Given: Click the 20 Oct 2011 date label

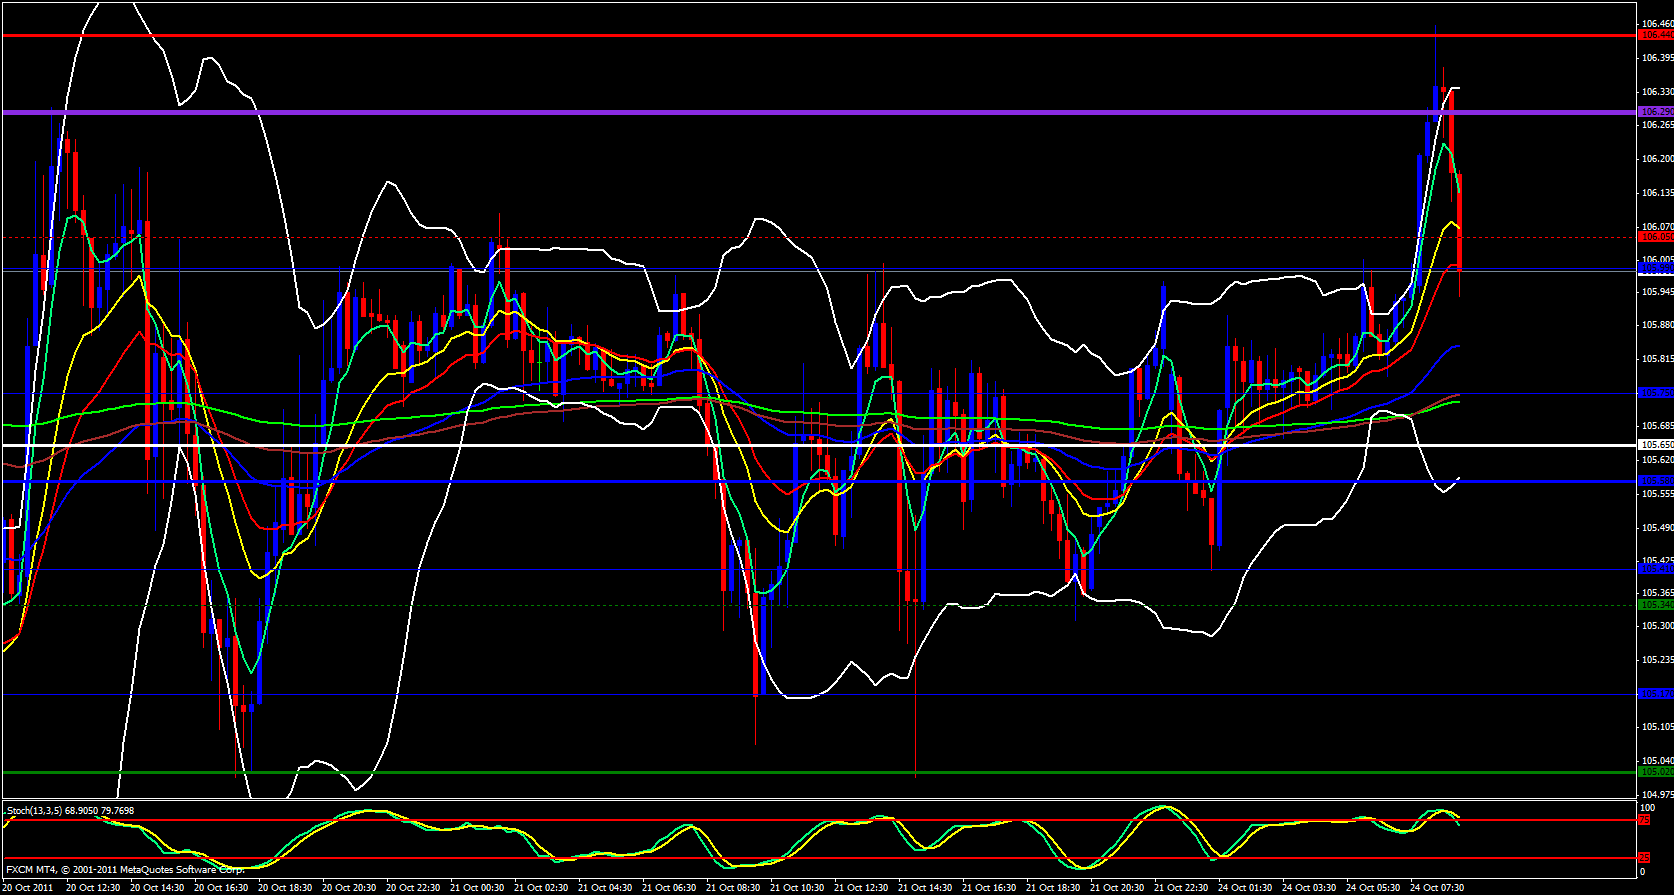Looking at the screenshot, I should pyautogui.click(x=28, y=887).
